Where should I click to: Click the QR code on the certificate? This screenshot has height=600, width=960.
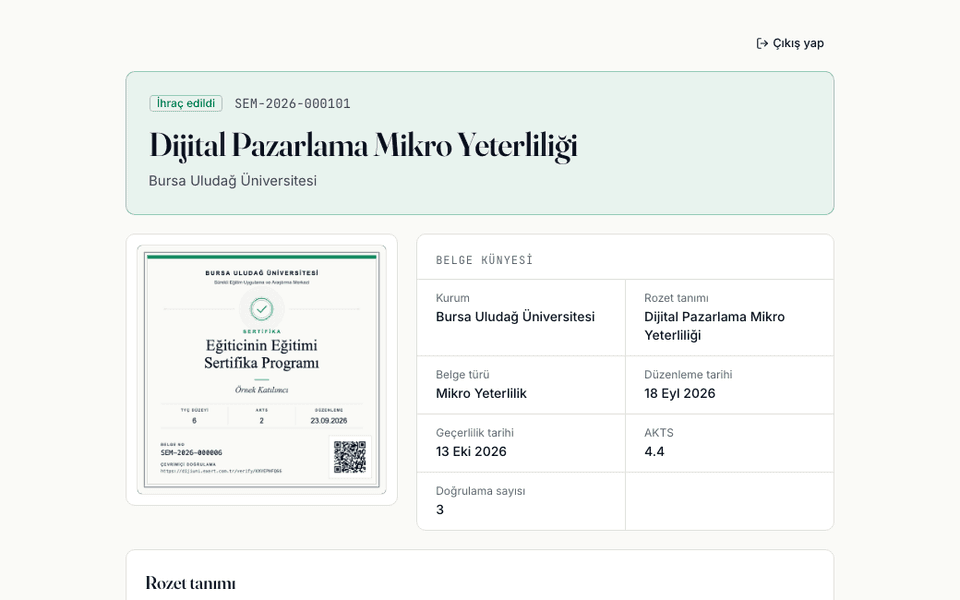(350, 457)
